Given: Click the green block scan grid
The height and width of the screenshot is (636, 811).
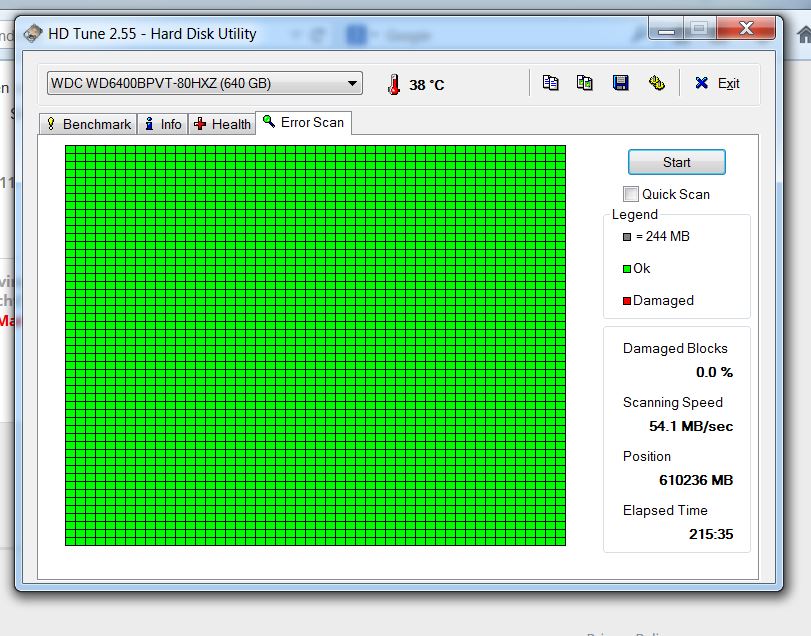Looking at the screenshot, I should click(x=316, y=345).
